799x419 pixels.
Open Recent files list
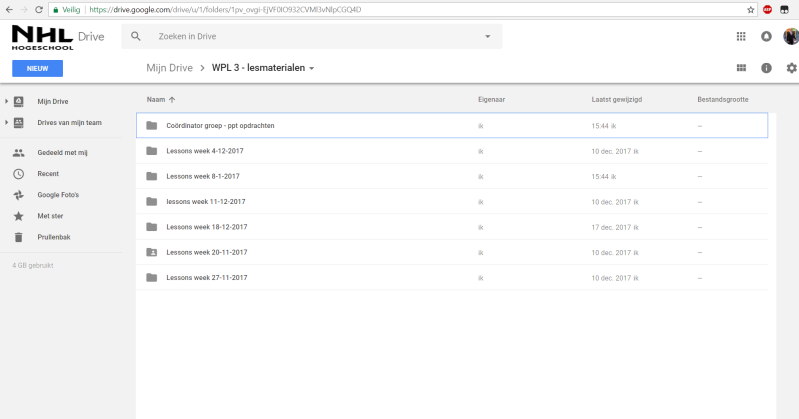pos(48,174)
